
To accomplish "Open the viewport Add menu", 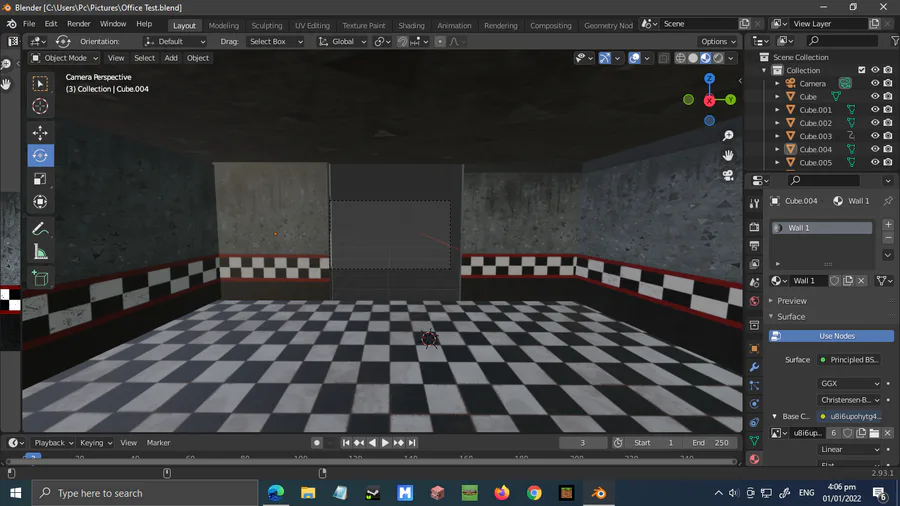I will [x=171, y=58].
